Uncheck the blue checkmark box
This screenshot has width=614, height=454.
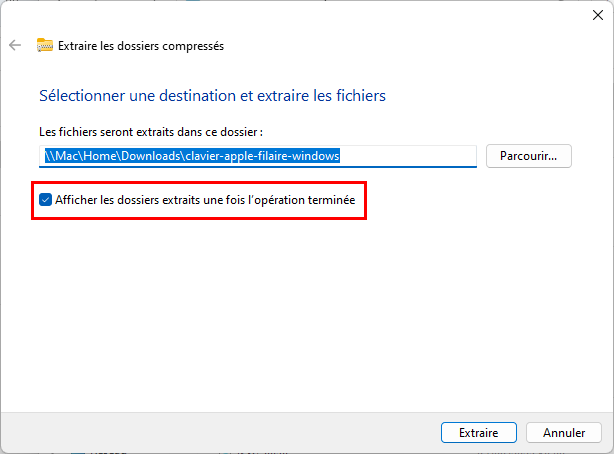(45, 200)
